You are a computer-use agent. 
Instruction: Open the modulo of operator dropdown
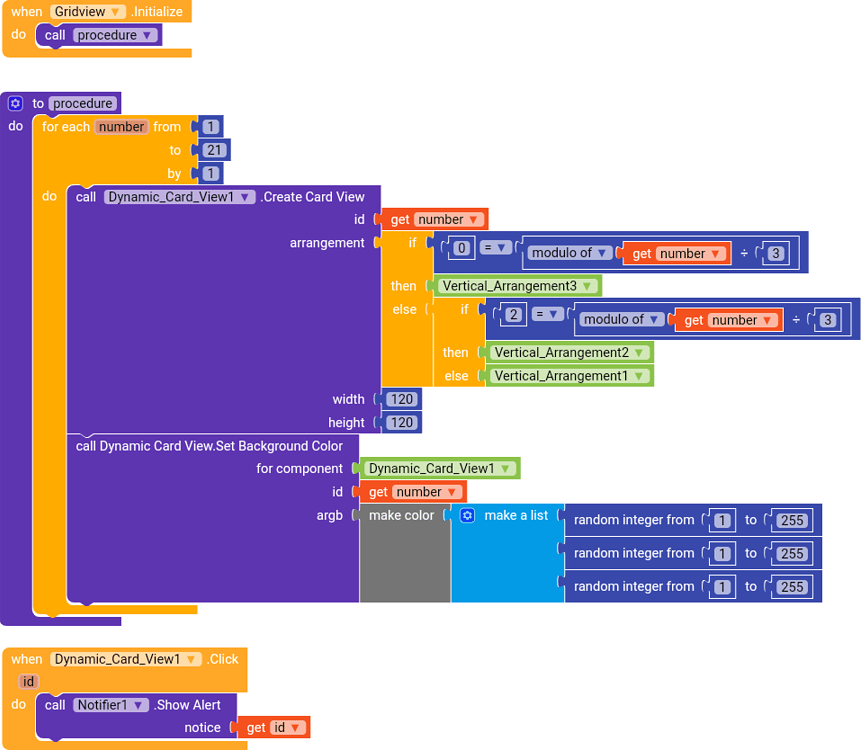pyautogui.click(x=604, y=253)
